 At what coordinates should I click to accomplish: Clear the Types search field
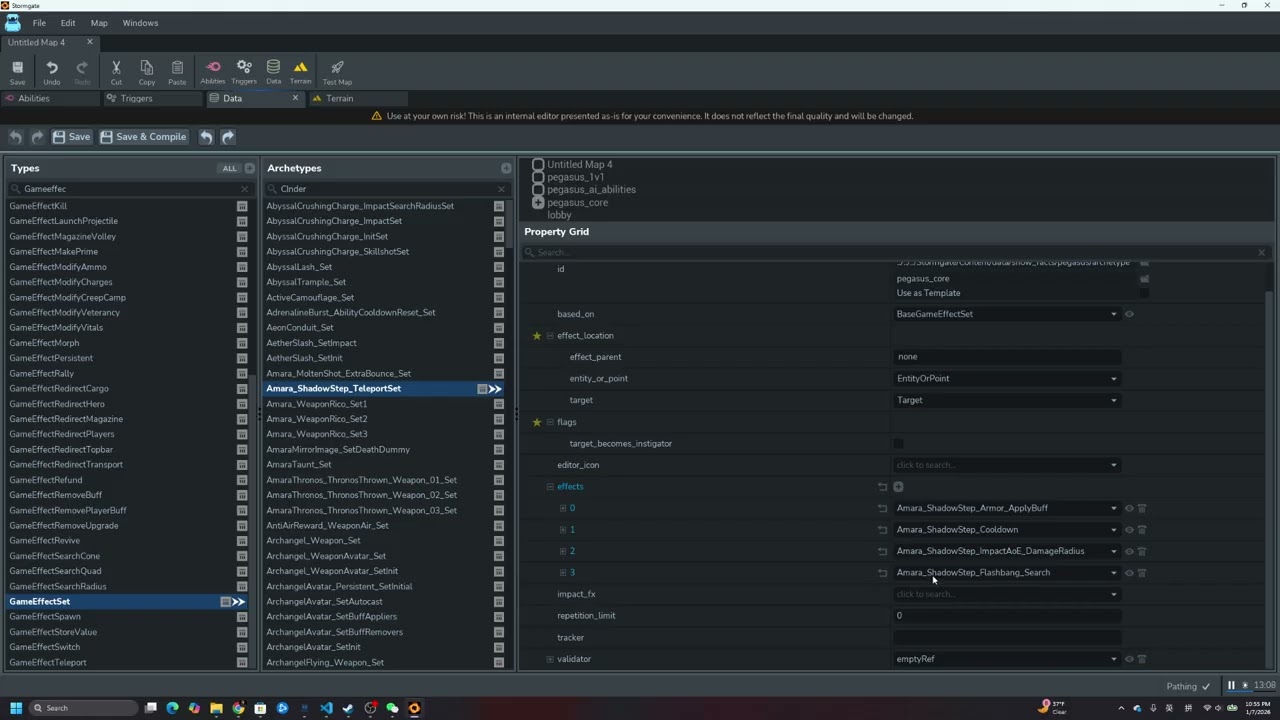pyautogui.click(x=244, y=189)
